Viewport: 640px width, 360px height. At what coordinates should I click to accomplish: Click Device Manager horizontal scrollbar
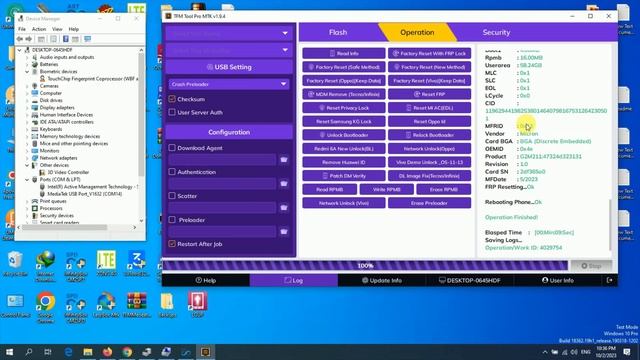point(65,227)
